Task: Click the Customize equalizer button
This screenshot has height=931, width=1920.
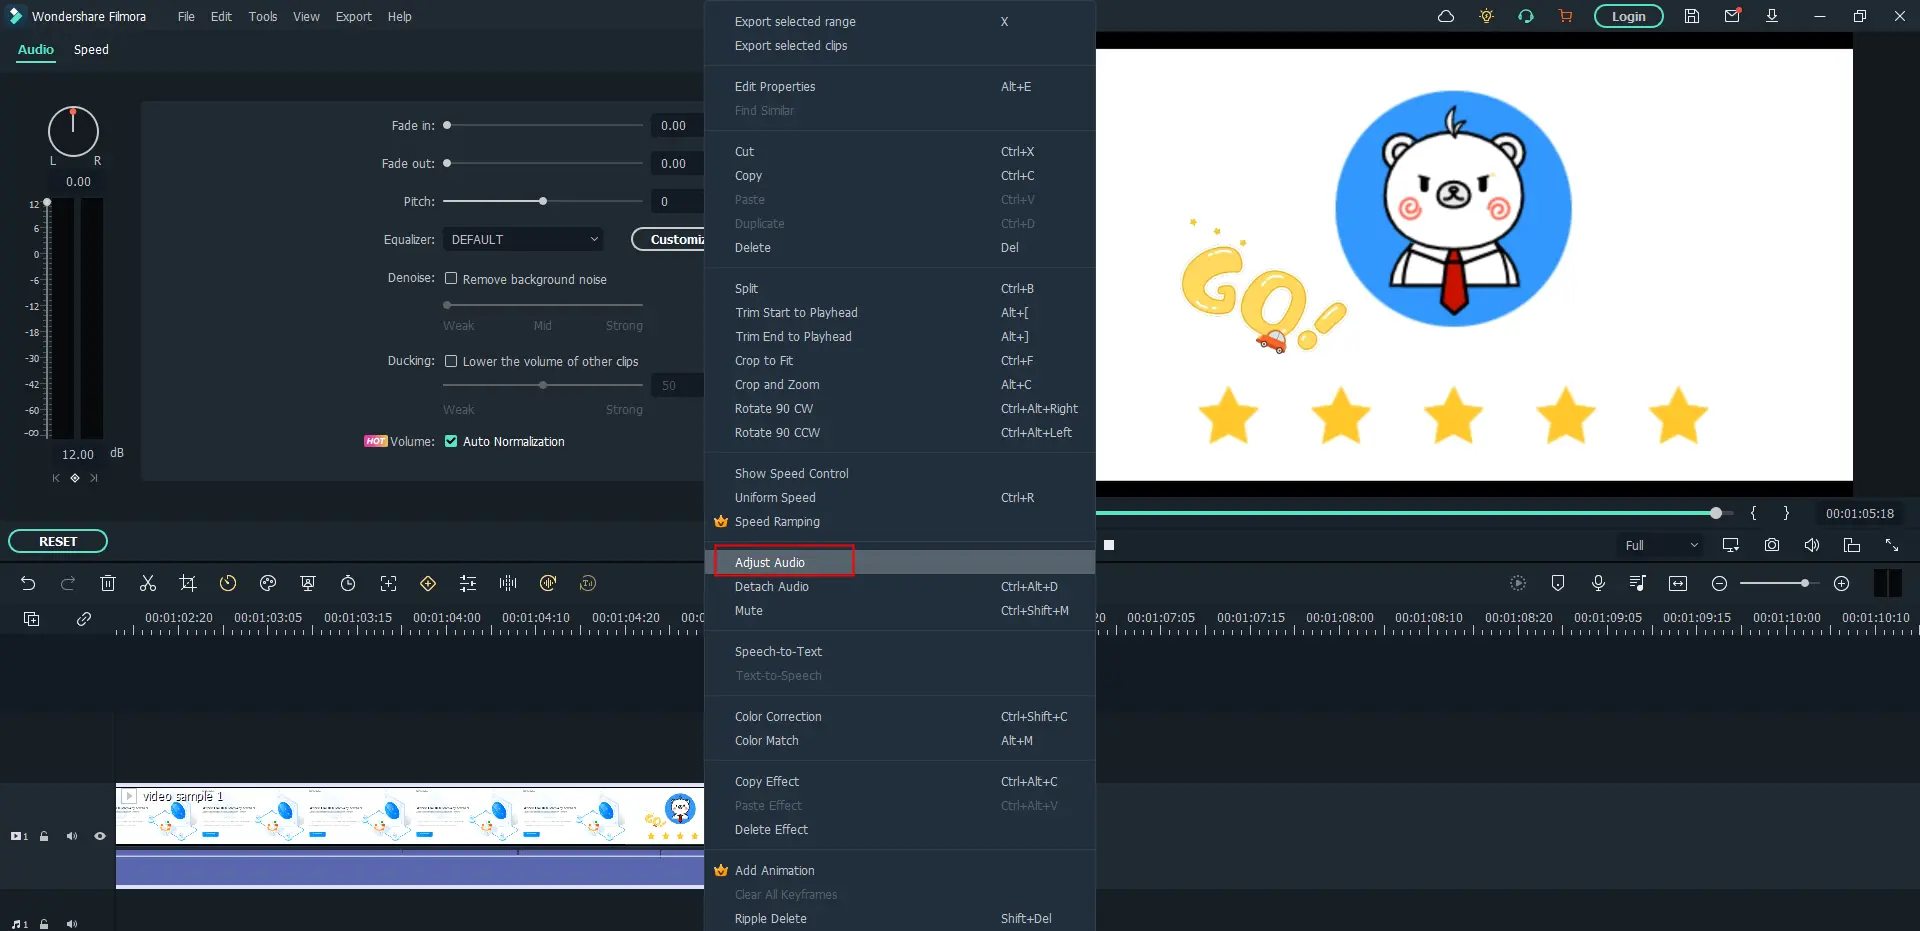Action: coord(668,239)
